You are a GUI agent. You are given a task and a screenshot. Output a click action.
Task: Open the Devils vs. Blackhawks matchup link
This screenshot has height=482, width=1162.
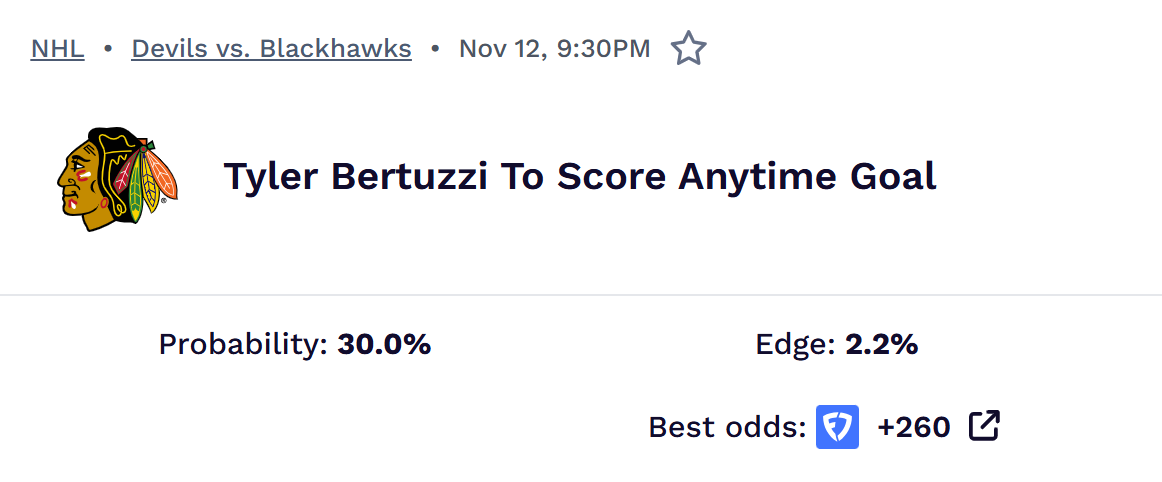click(x=271, y=48)
